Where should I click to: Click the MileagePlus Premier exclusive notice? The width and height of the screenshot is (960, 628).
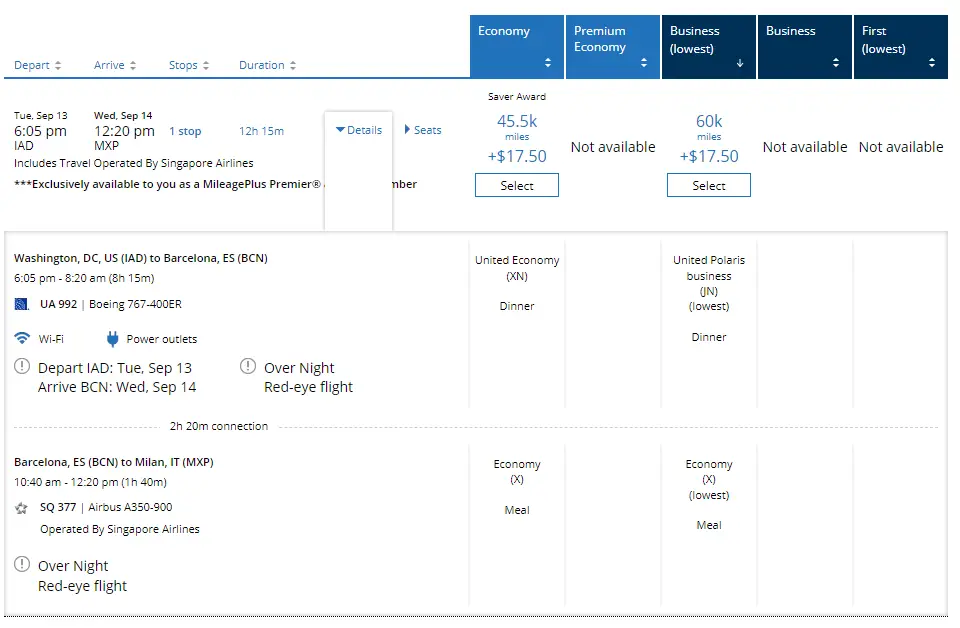click(x=216, y=184)
